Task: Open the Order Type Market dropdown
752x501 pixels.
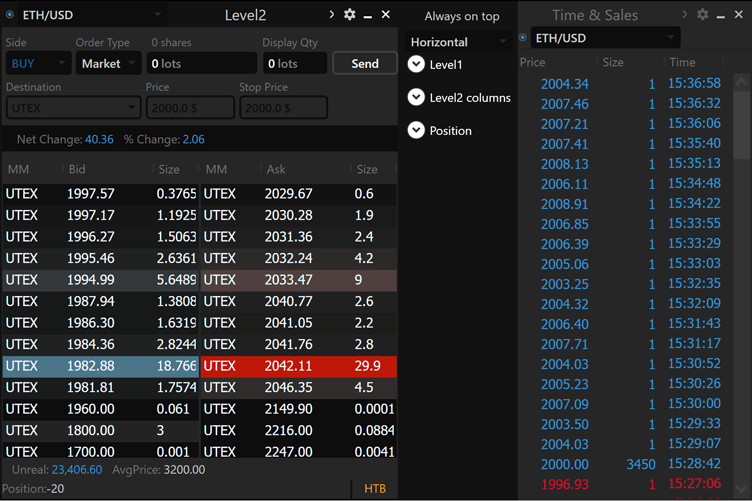Action: pyautogui.click(x=108, y=63)
